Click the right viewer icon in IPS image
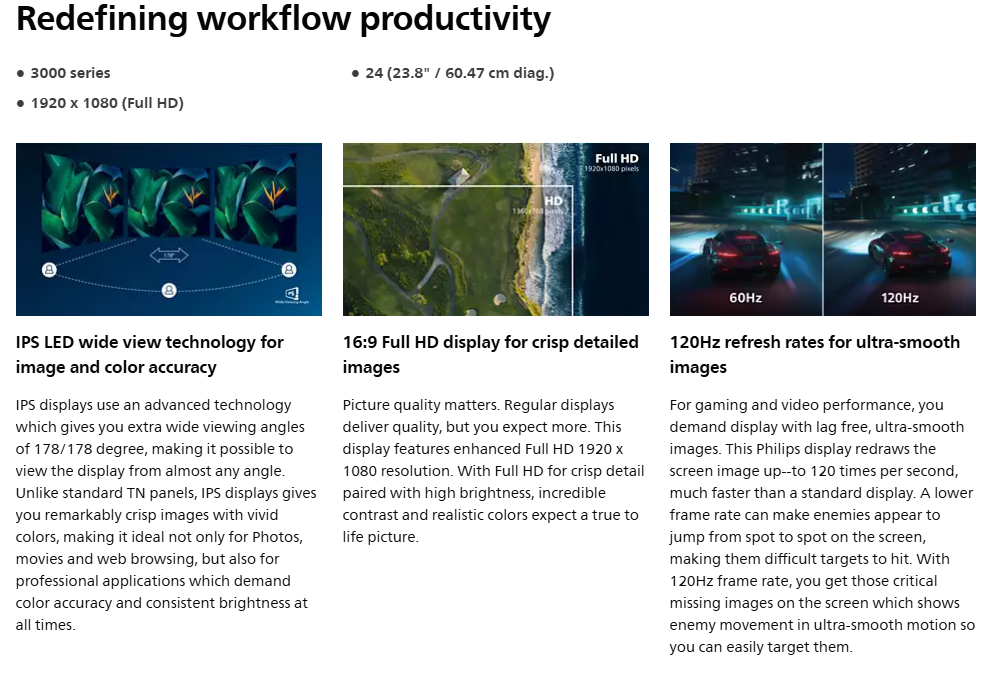The image size is (1003, 687). [x=289, y=270]
